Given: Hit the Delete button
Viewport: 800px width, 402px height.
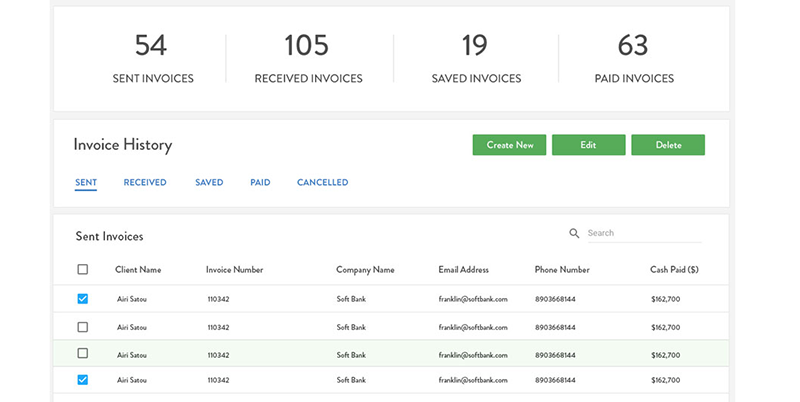Looking at the screenshot, I should pos(668,145).
